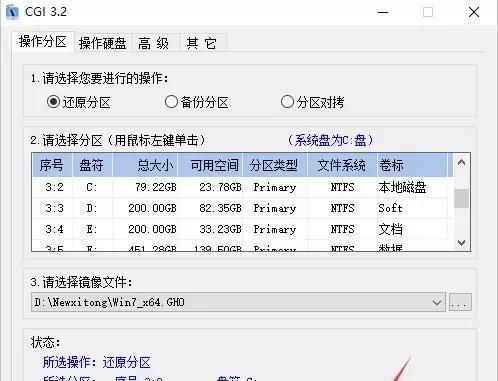Click the partition list scrollbar thumb
The image size is (498, 381).
click(x=461, y=198)
